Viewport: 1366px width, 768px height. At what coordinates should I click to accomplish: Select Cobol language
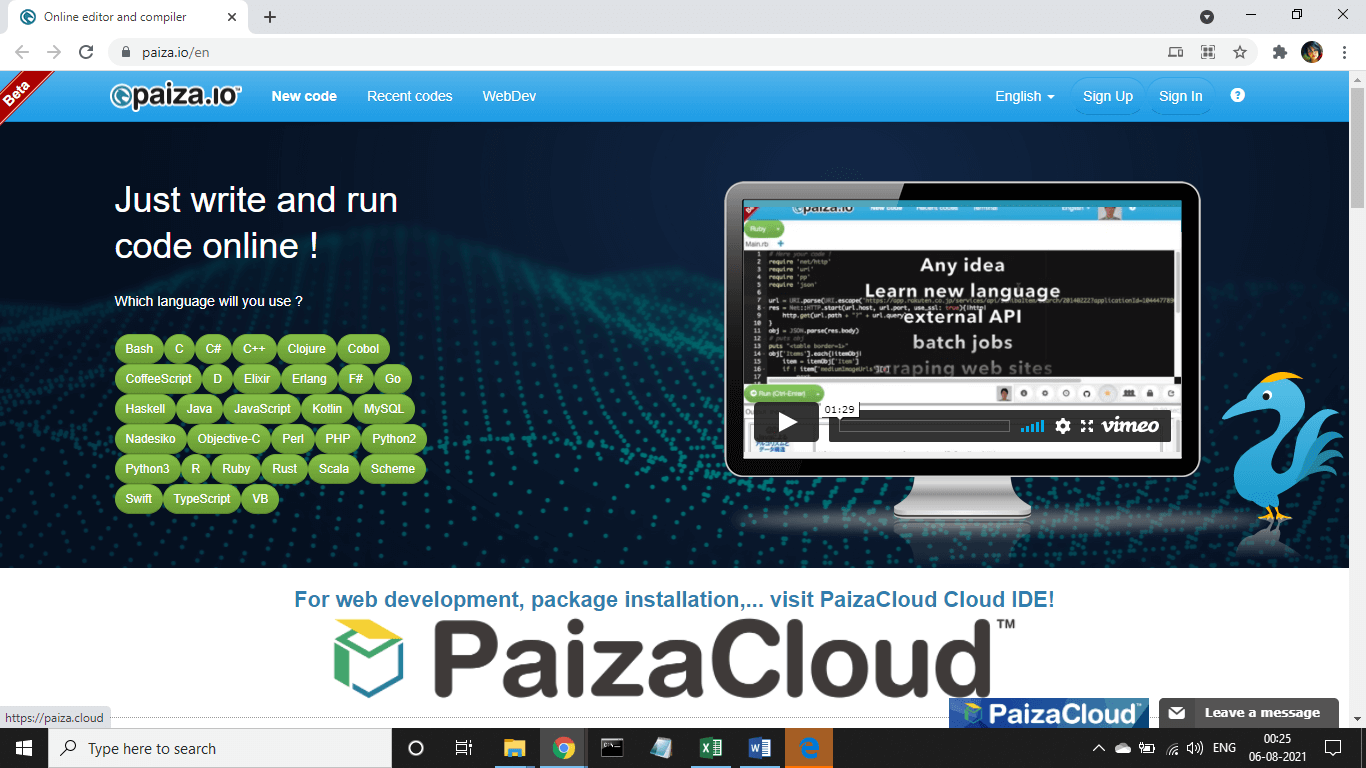coord(363,349)
